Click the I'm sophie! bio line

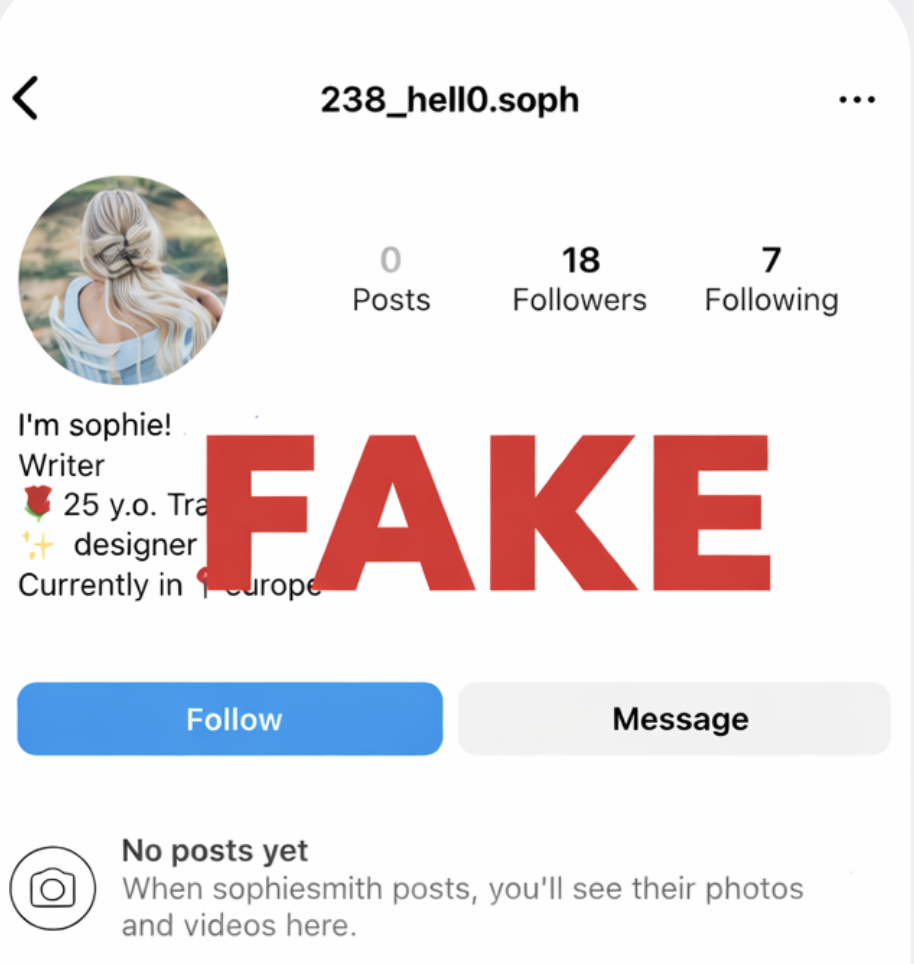[x=95, y=425]
